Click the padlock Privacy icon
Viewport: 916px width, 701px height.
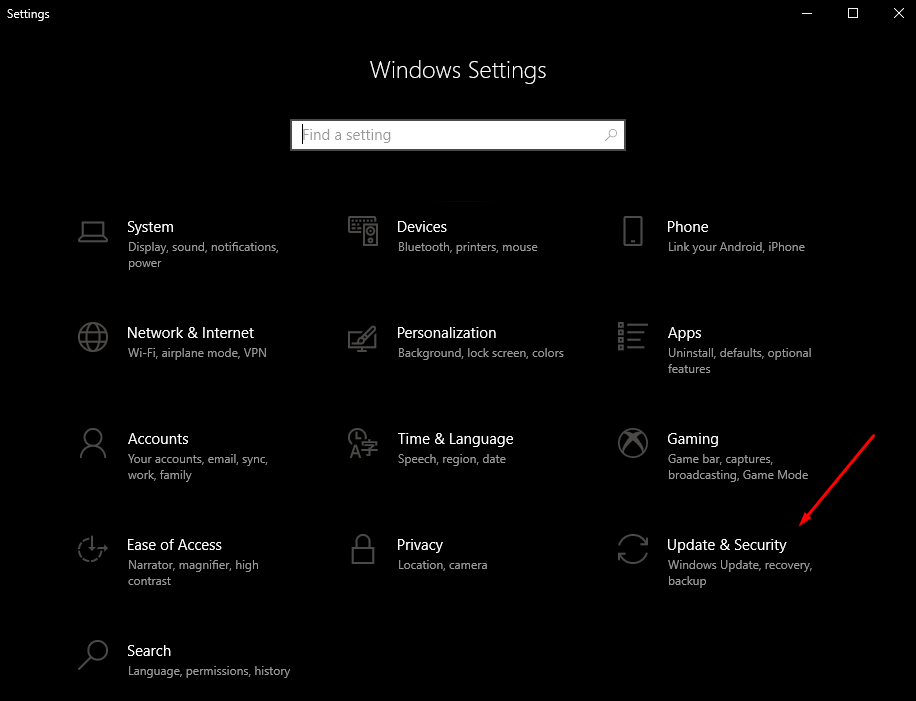pyautogui.click(x=363, y=549)
